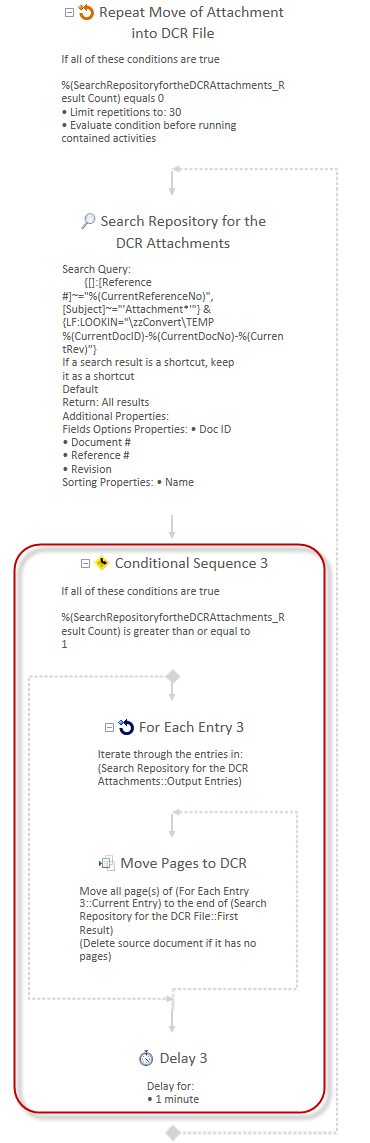
Task: Click the diamond connector above For Each Entry 3
Action: (173, 676)
